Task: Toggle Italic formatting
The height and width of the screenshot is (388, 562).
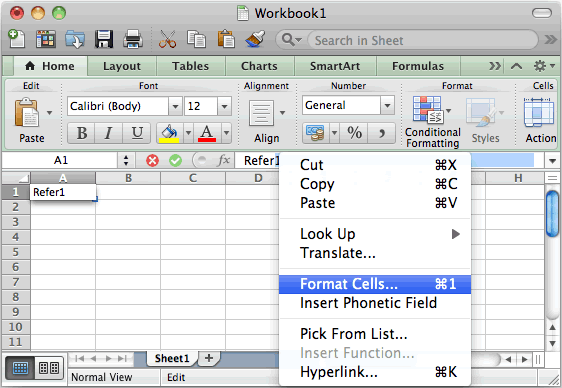Action: coord(108,133)
